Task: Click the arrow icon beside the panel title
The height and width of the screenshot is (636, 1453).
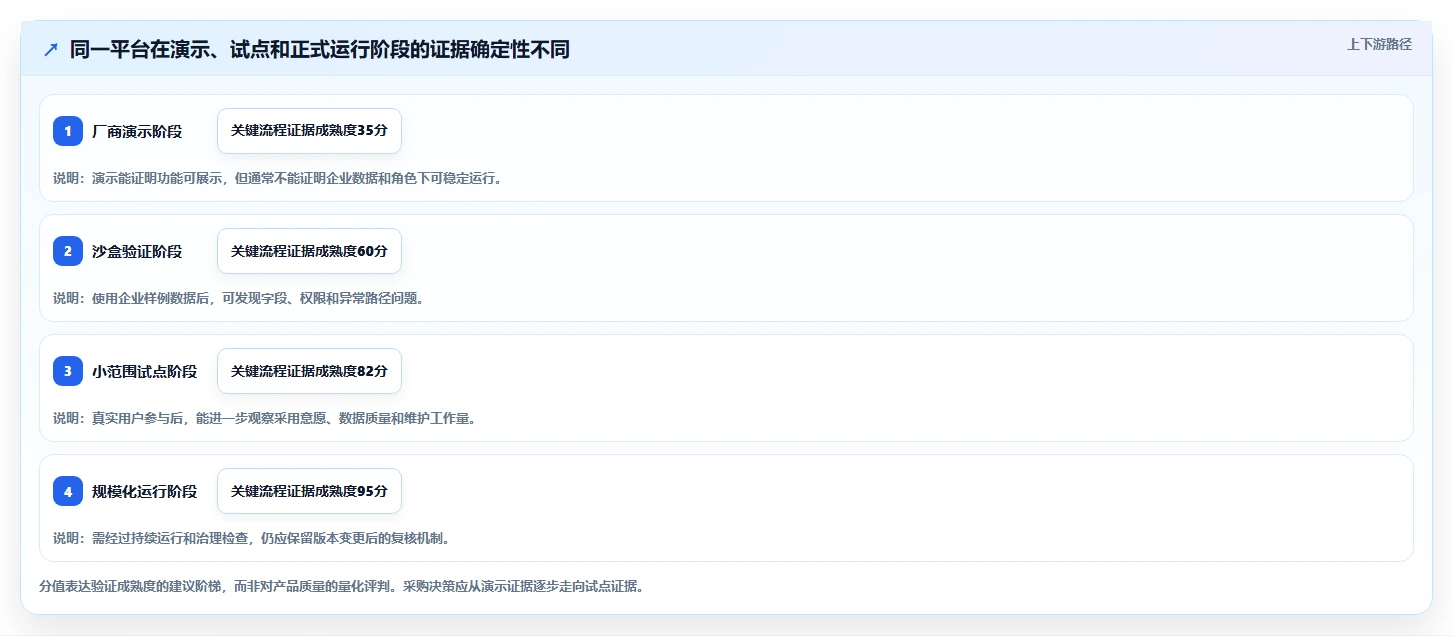Action: (51, 49)
